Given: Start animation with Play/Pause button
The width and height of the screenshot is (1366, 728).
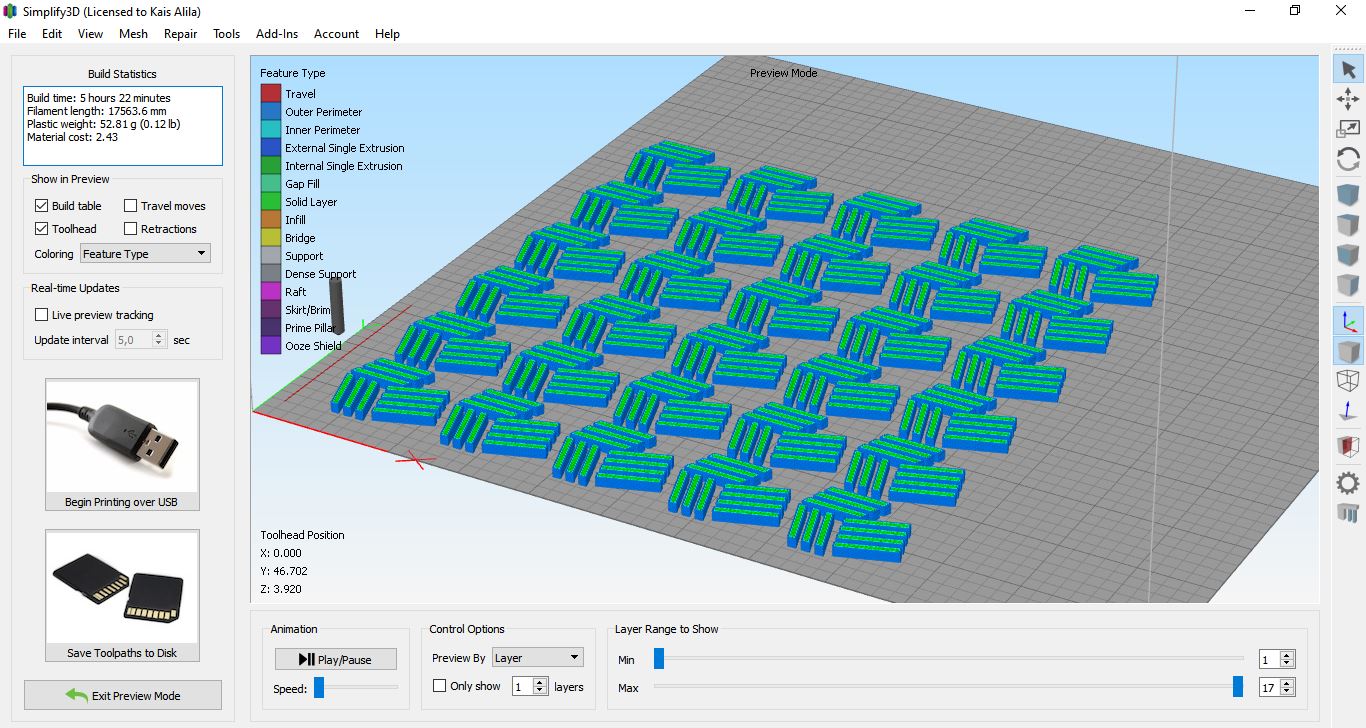Looking at the screenshot, I should (336, 659).
